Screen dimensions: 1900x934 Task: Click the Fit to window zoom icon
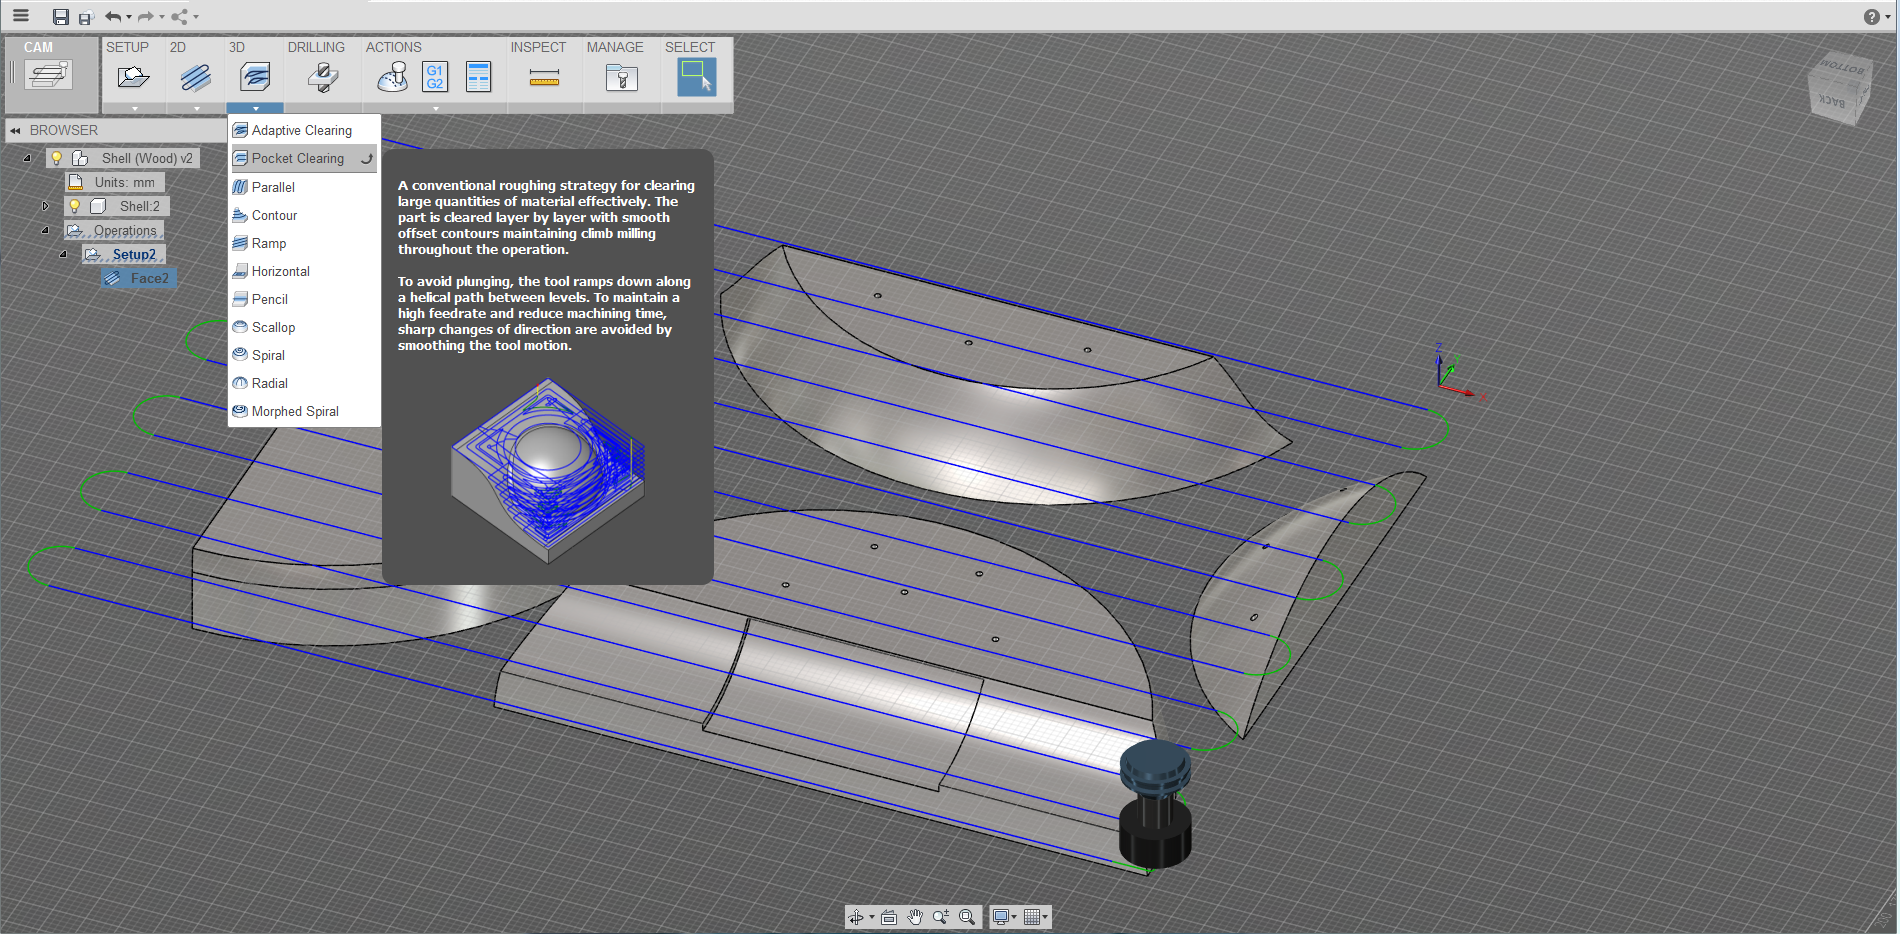[x=967, y=917]
